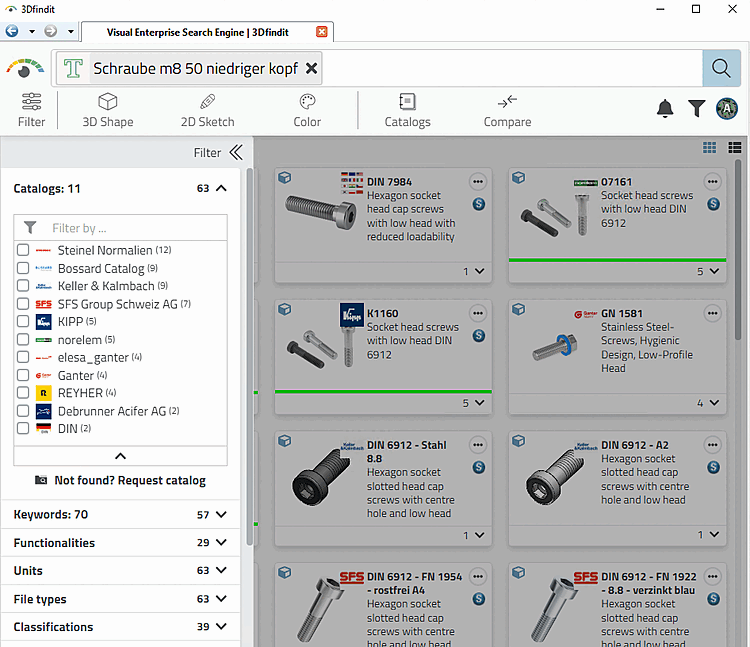Open the DIN 6912 - FN 1954 result
The width and height of the screenshot is (750, 647).
414,583
